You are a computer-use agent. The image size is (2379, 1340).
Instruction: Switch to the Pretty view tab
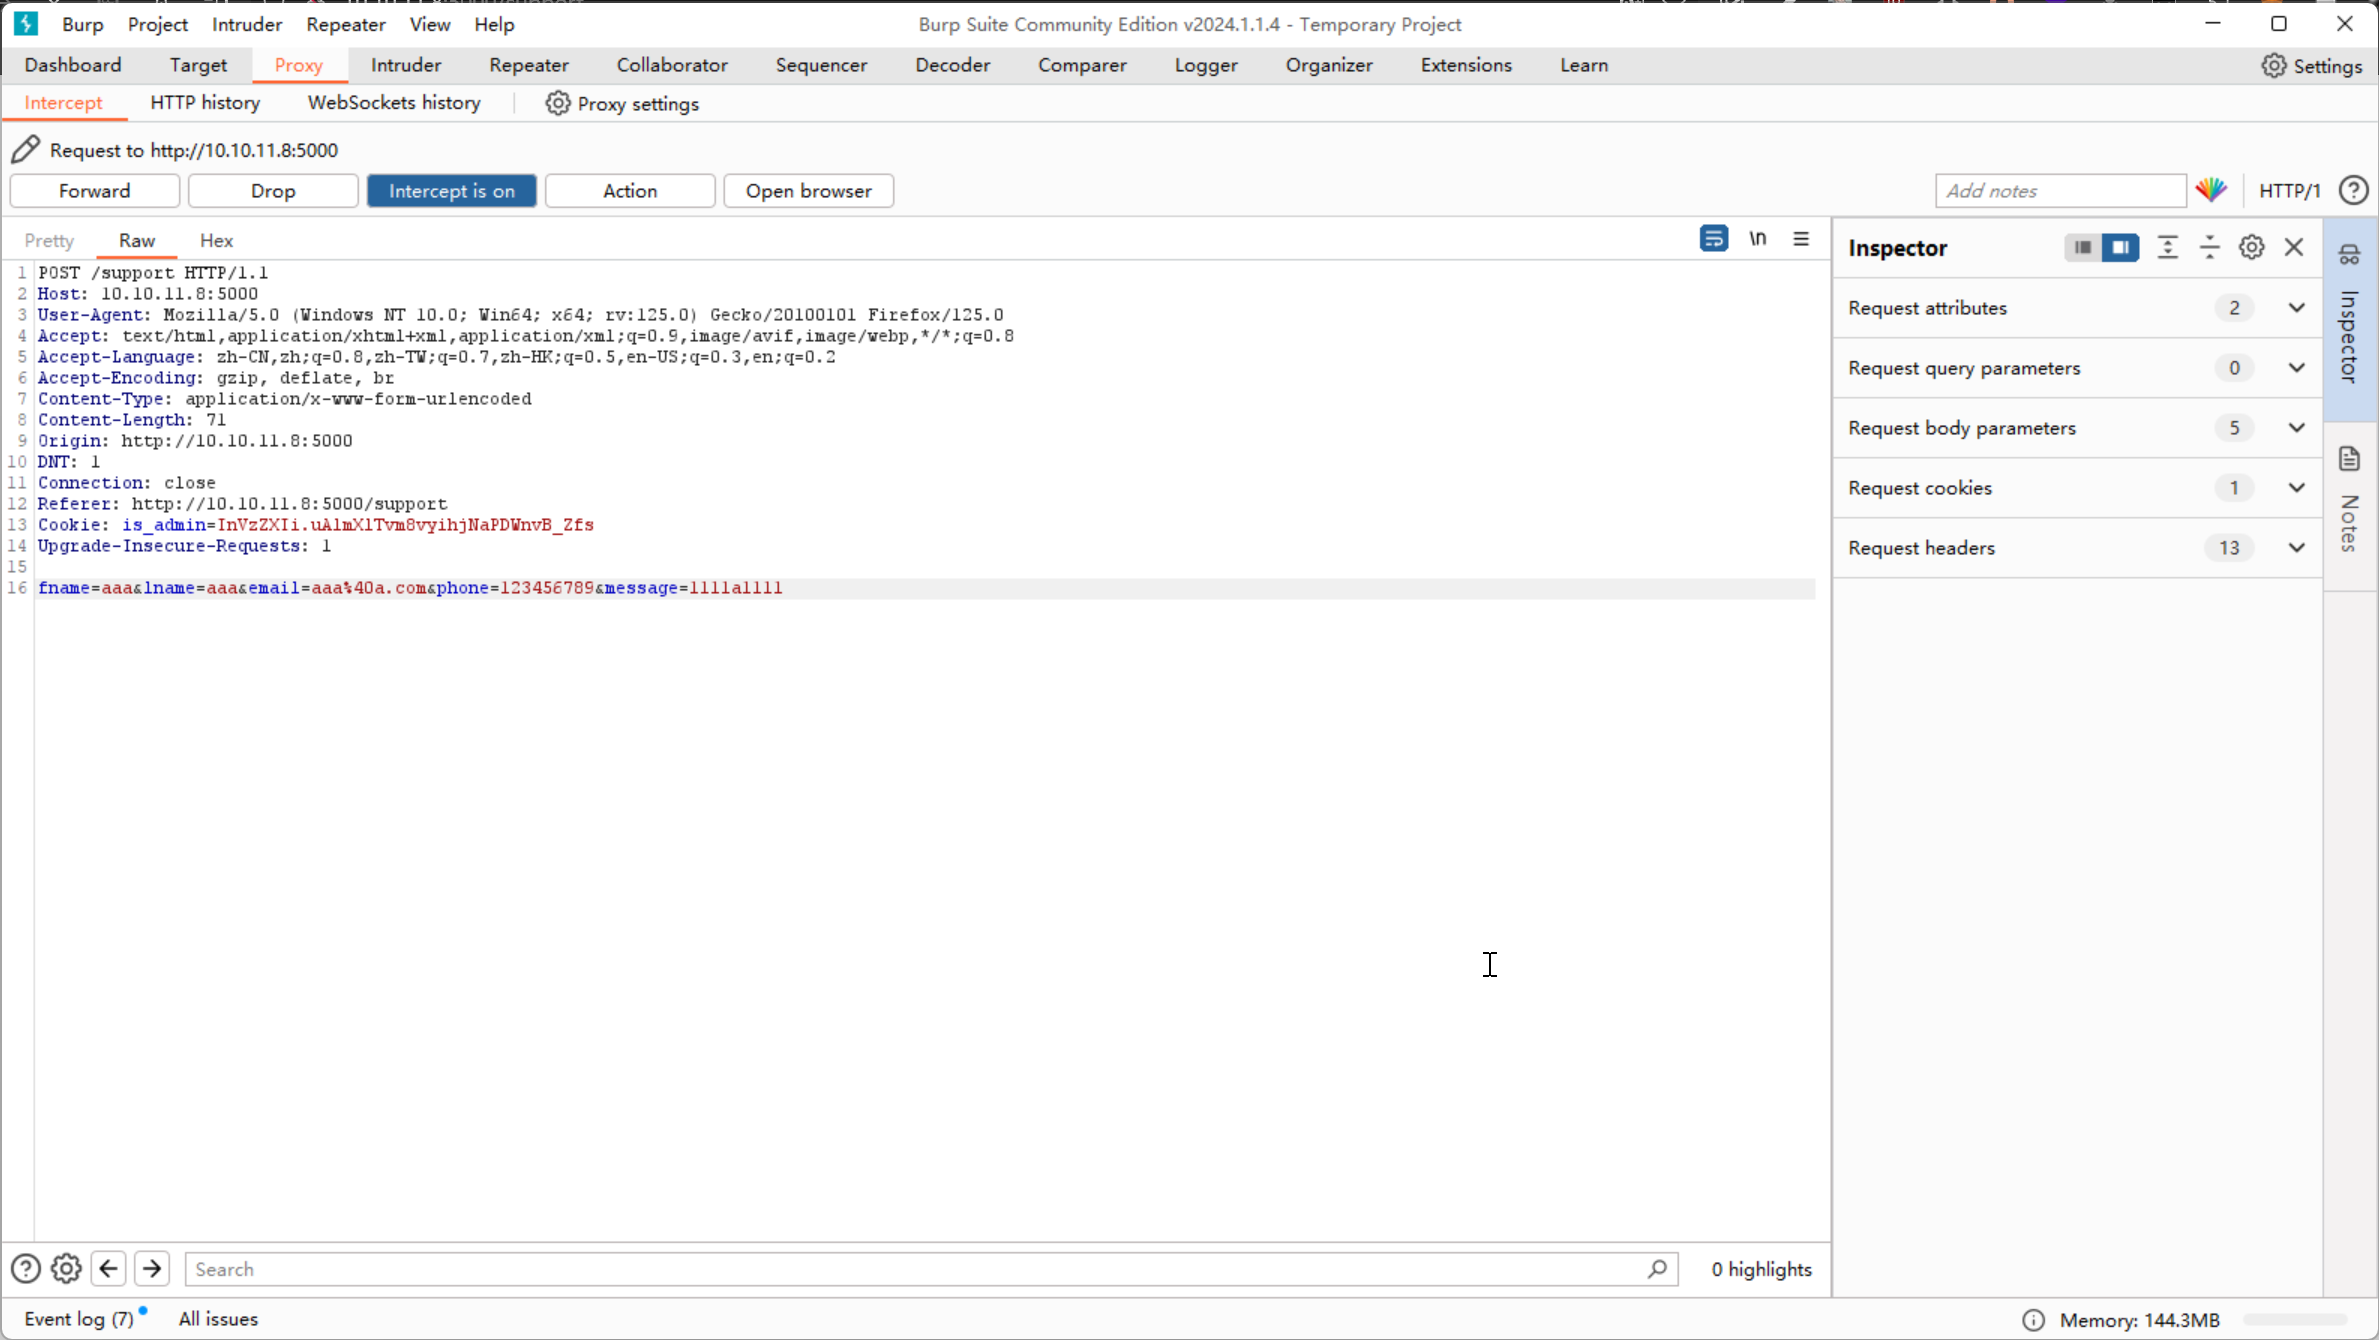tap(49, 240)
